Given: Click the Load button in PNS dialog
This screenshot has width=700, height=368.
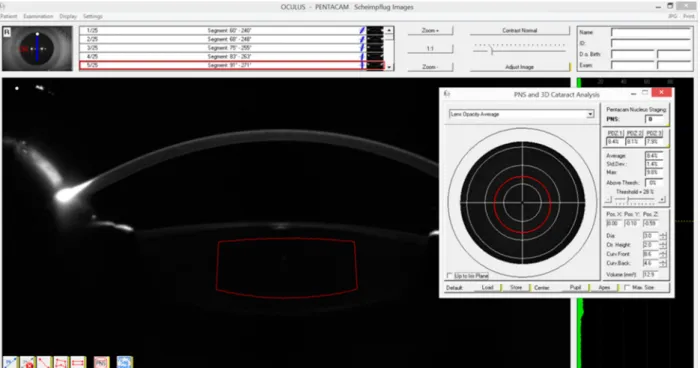Looking at the screenshot, I should point(488,288).
